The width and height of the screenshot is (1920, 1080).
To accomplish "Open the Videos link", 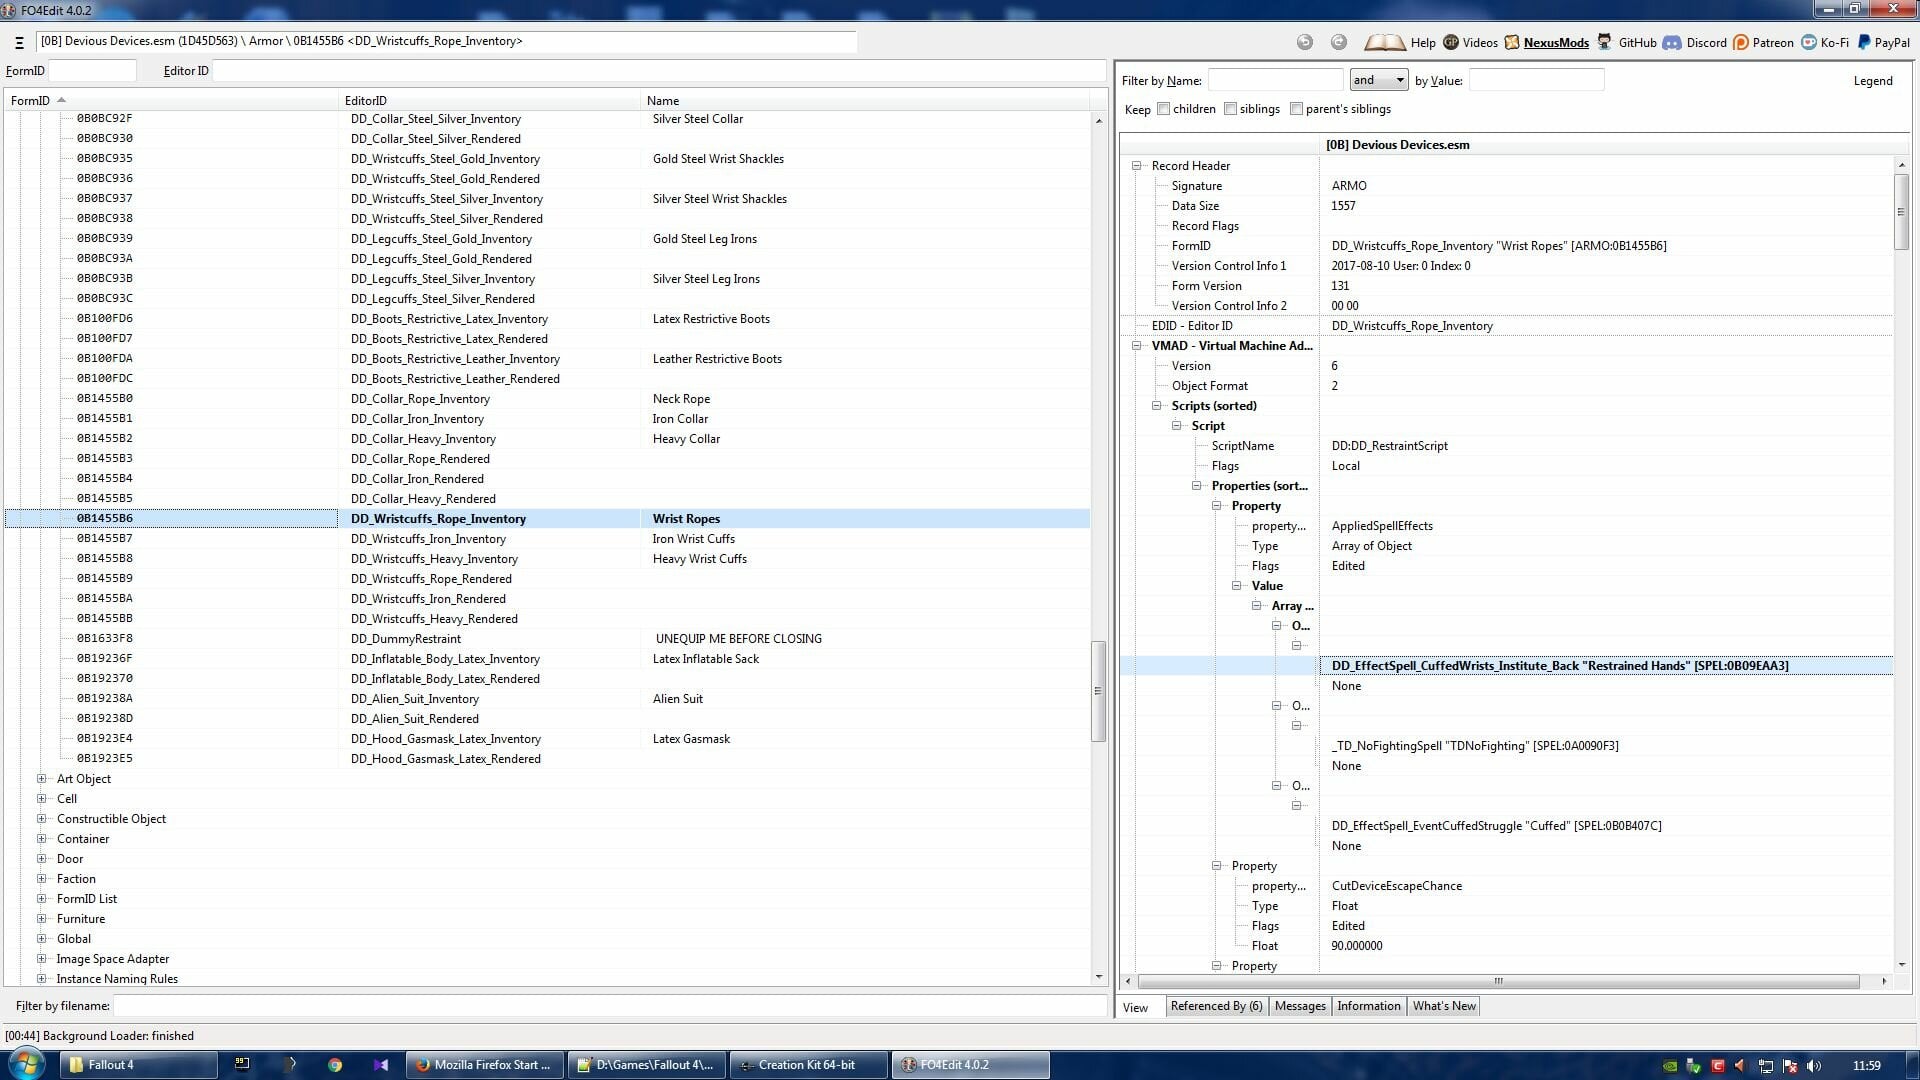I will (1470, 42).
